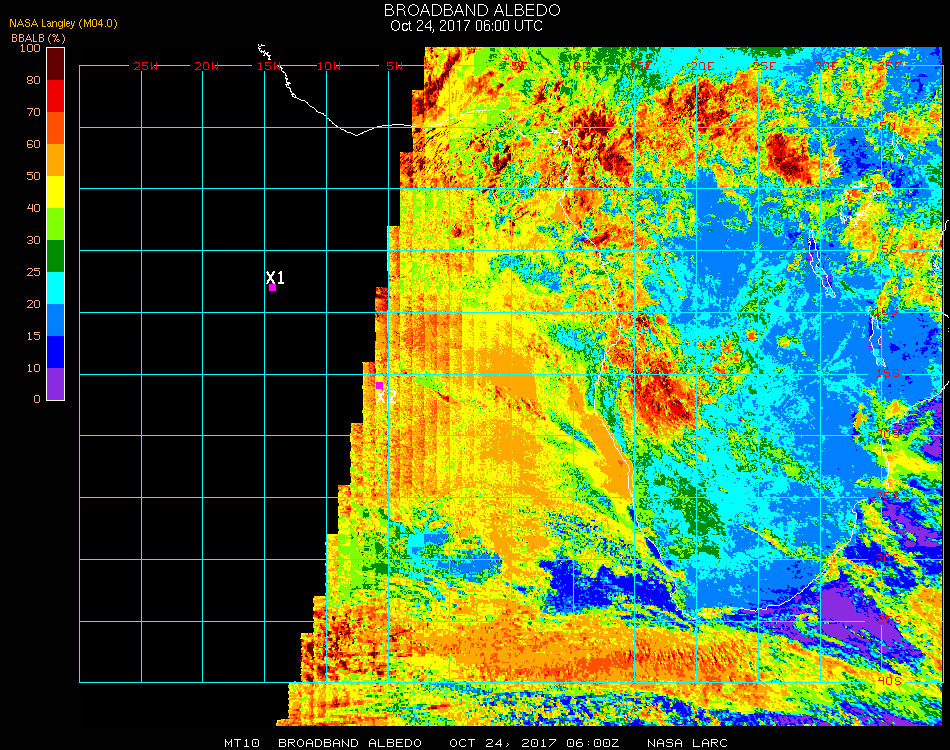Choose the light green 30-40% legend swatch
This screenshot has width=950, height=750.
(x=56, y=224)
